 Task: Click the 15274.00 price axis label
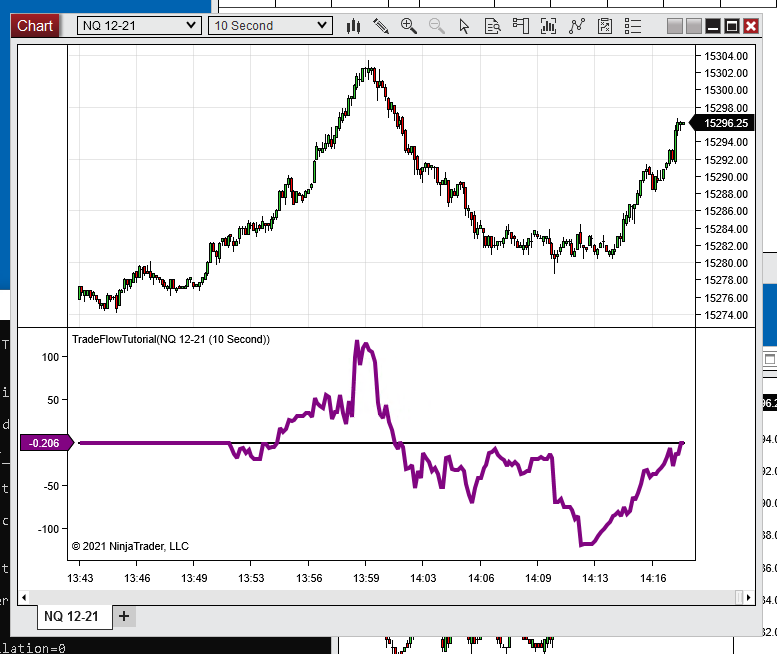(x=726, y=315)
